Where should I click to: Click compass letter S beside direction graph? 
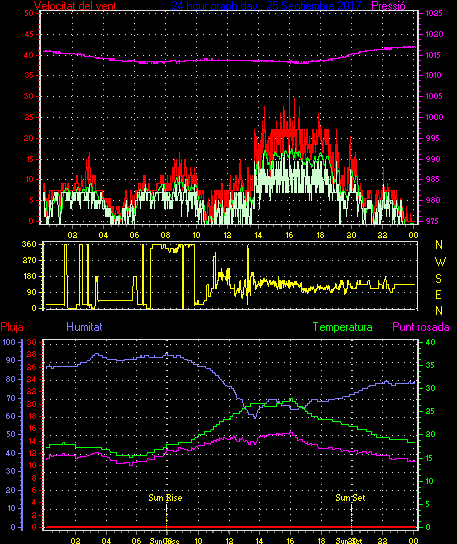[x=439, y=278]
